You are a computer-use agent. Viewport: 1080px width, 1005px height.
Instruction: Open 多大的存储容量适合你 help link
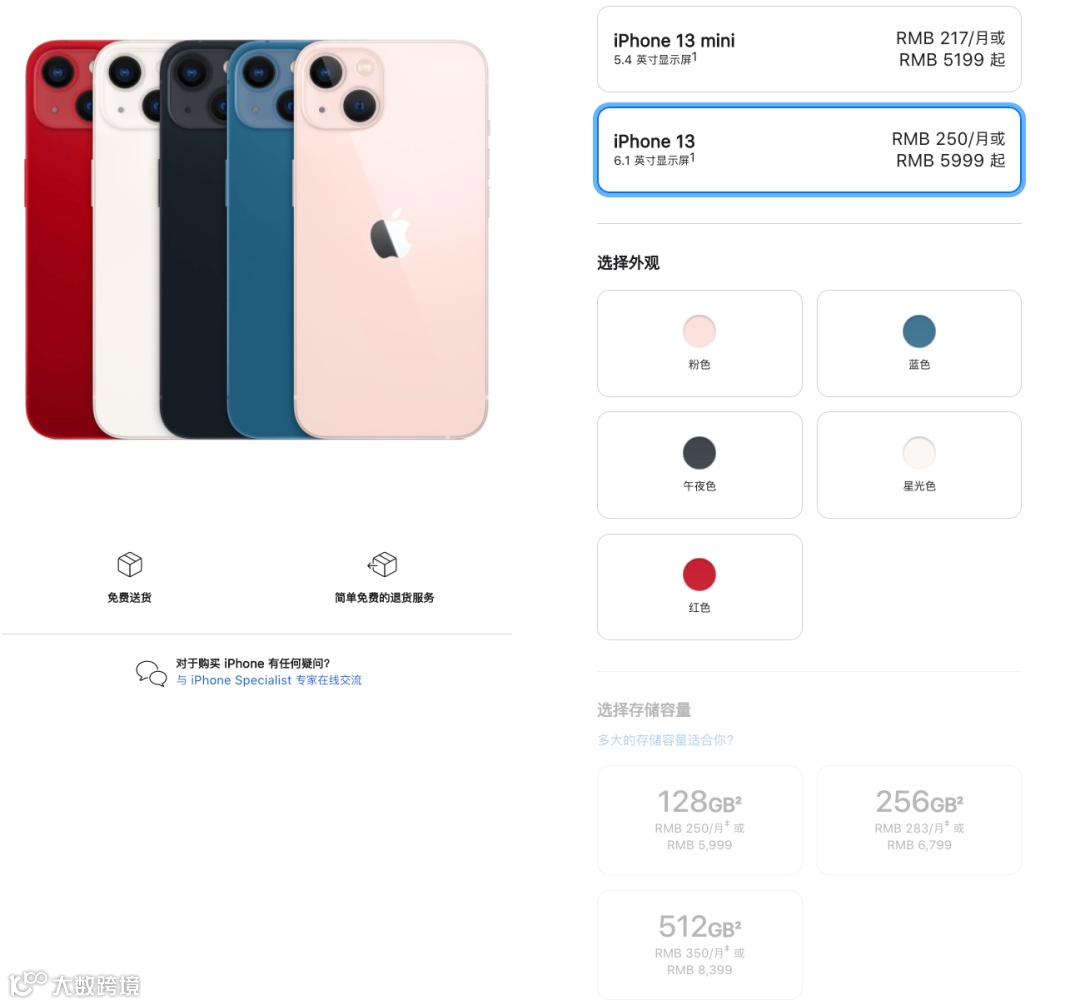tap(665, 740)
